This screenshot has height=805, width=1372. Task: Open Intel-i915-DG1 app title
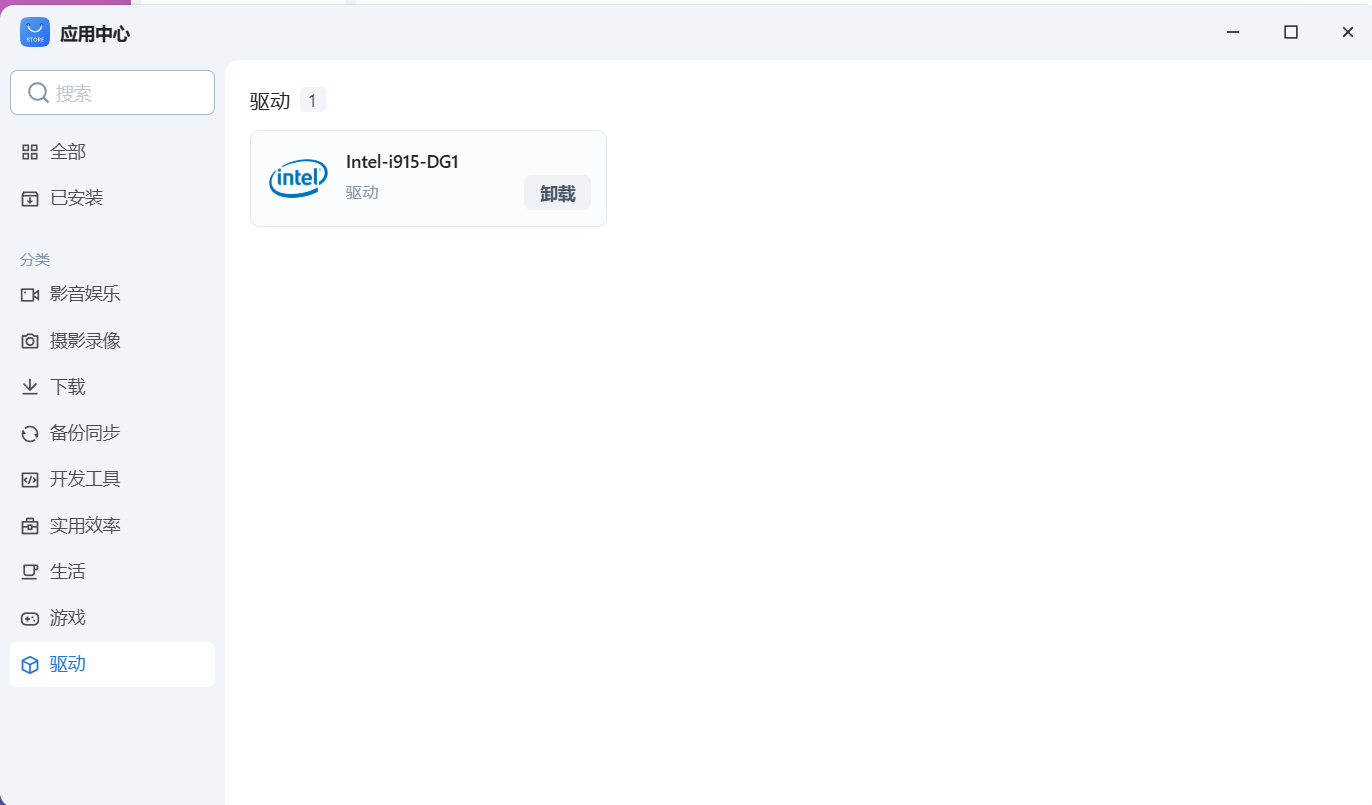[402, 162]
